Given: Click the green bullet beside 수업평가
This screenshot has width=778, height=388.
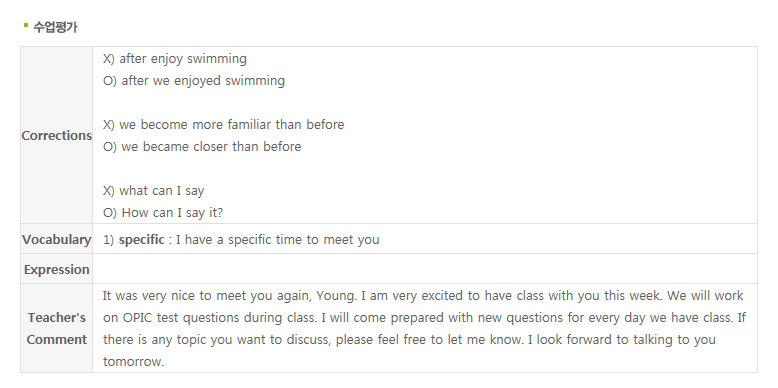Looking at the screenshot, I should (x=26, y=25).
